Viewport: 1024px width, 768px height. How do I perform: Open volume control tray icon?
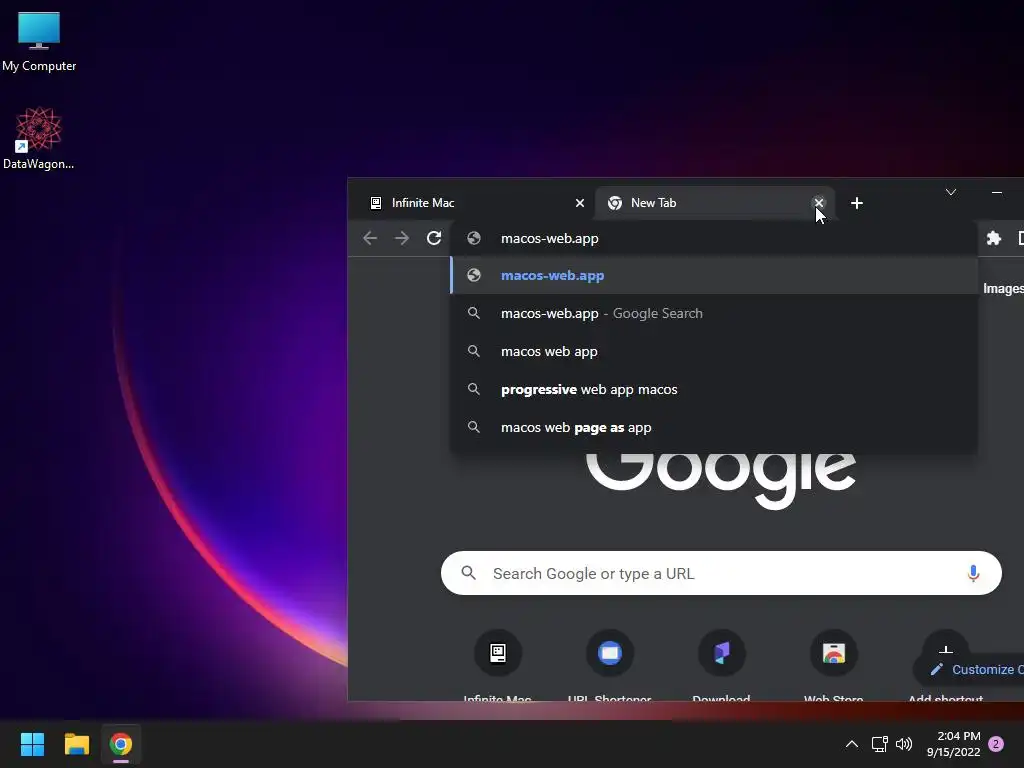[904, 744]
